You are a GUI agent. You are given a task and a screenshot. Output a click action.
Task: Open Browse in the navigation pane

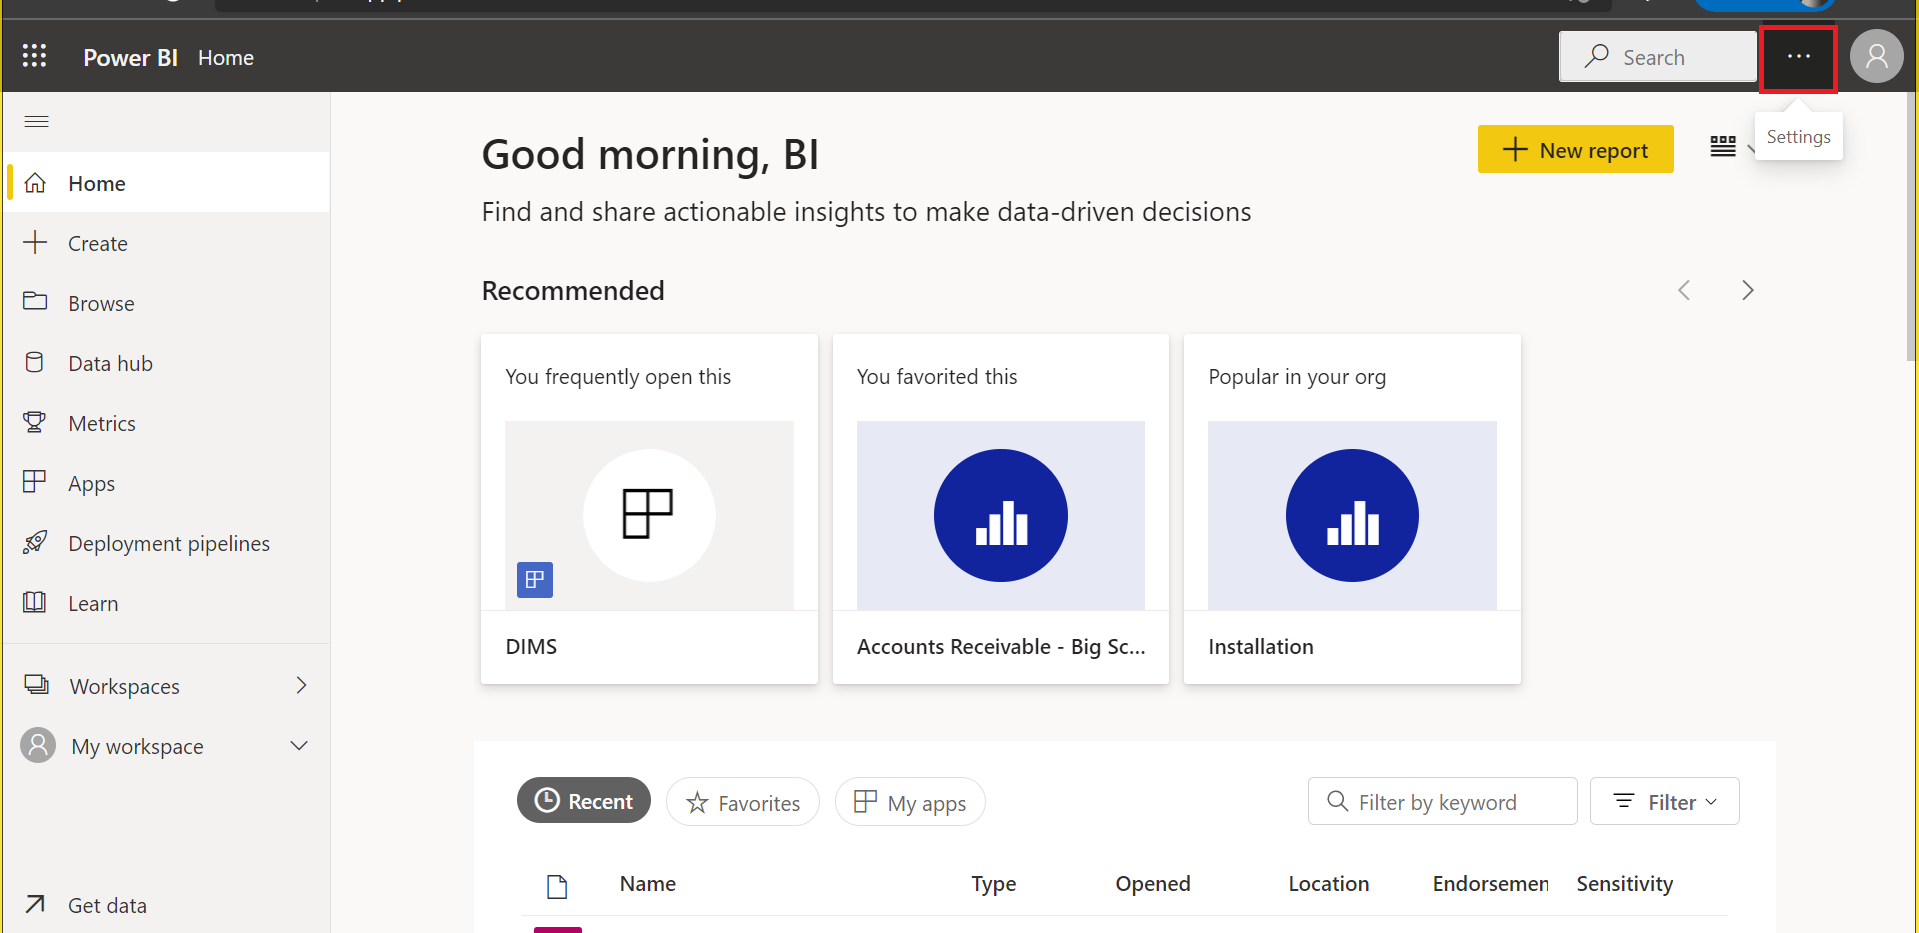[168, 303]
